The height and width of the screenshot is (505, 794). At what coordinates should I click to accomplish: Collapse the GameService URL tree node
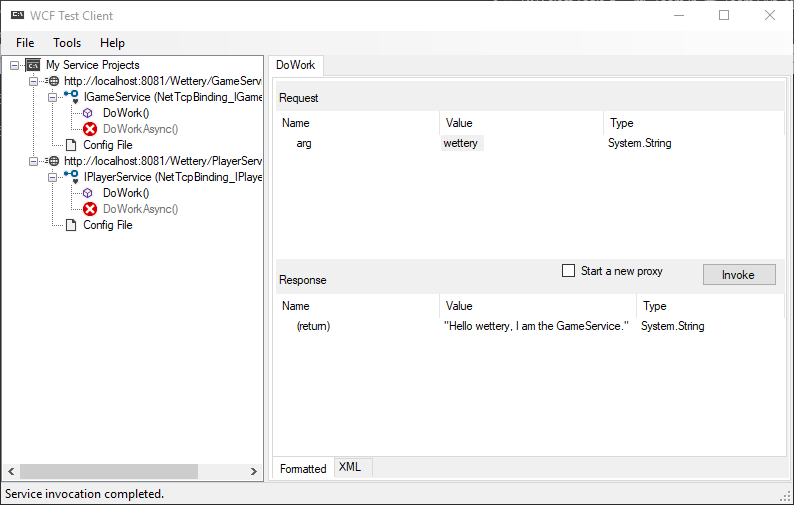(33, 81)
